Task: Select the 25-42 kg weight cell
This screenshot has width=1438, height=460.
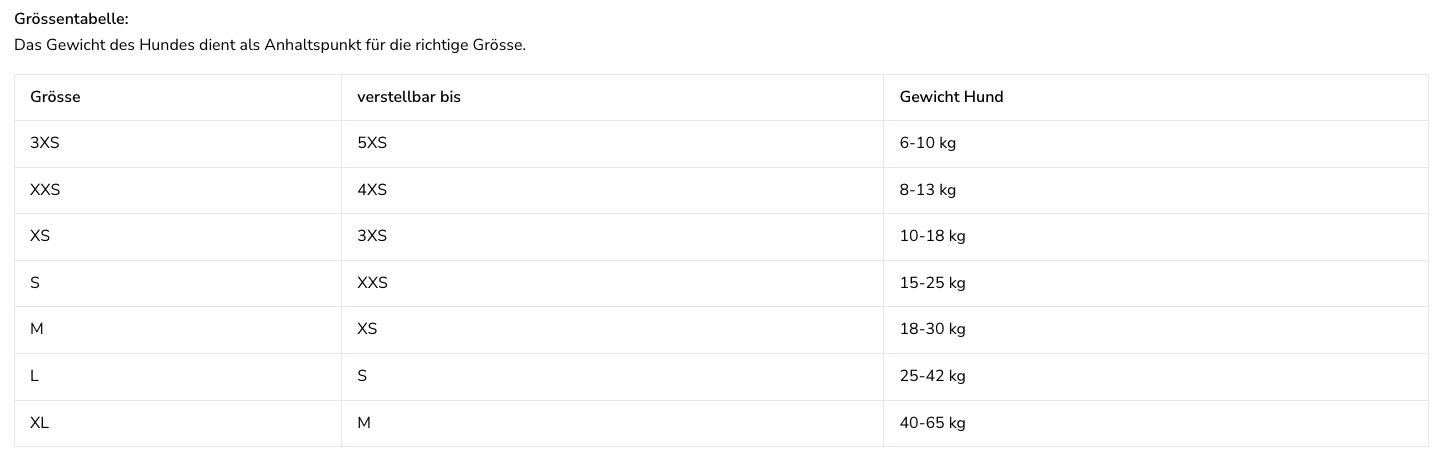Action: [1156, 376]
